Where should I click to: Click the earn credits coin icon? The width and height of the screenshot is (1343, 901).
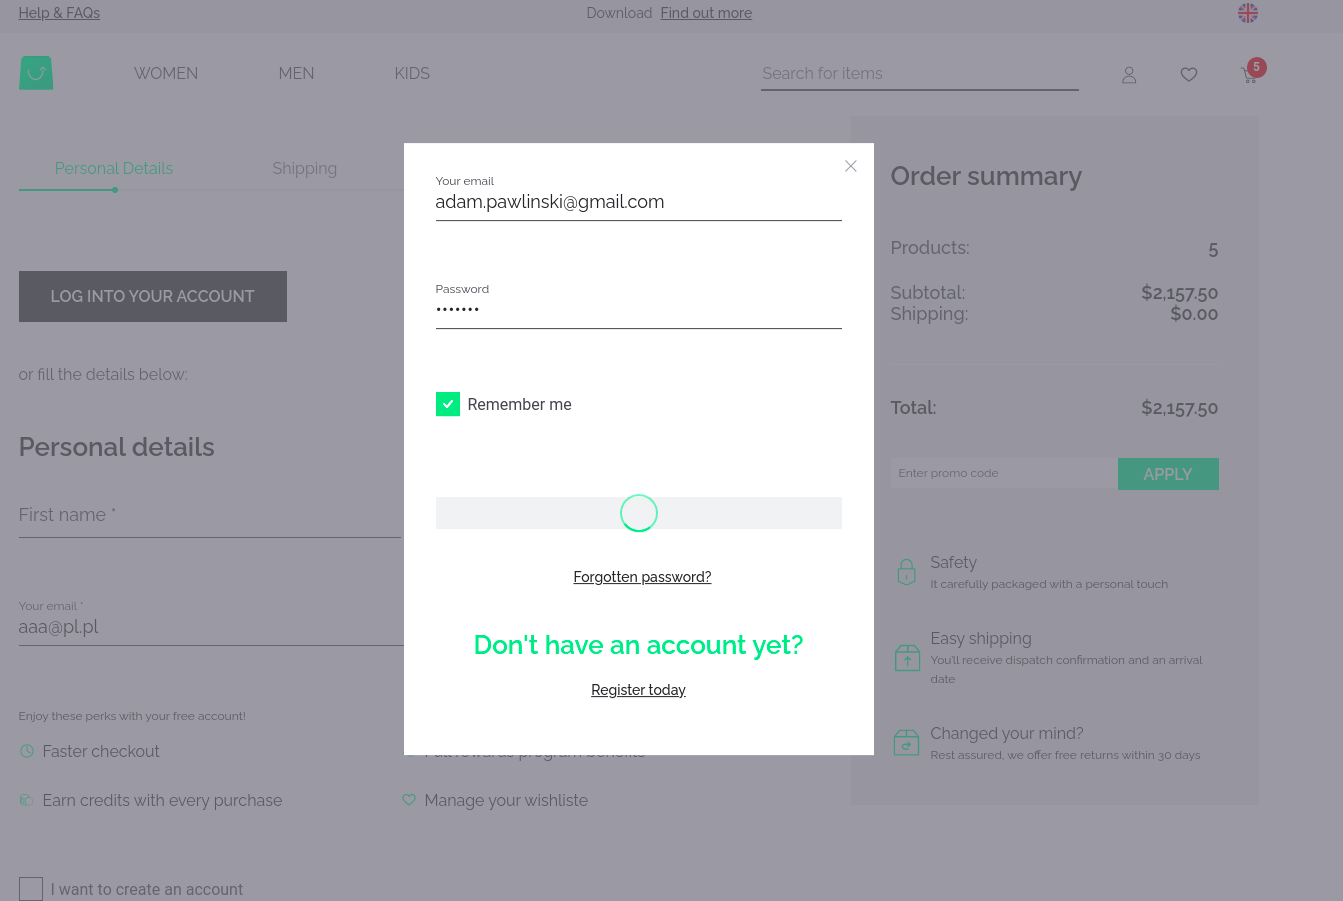(26, 800)
